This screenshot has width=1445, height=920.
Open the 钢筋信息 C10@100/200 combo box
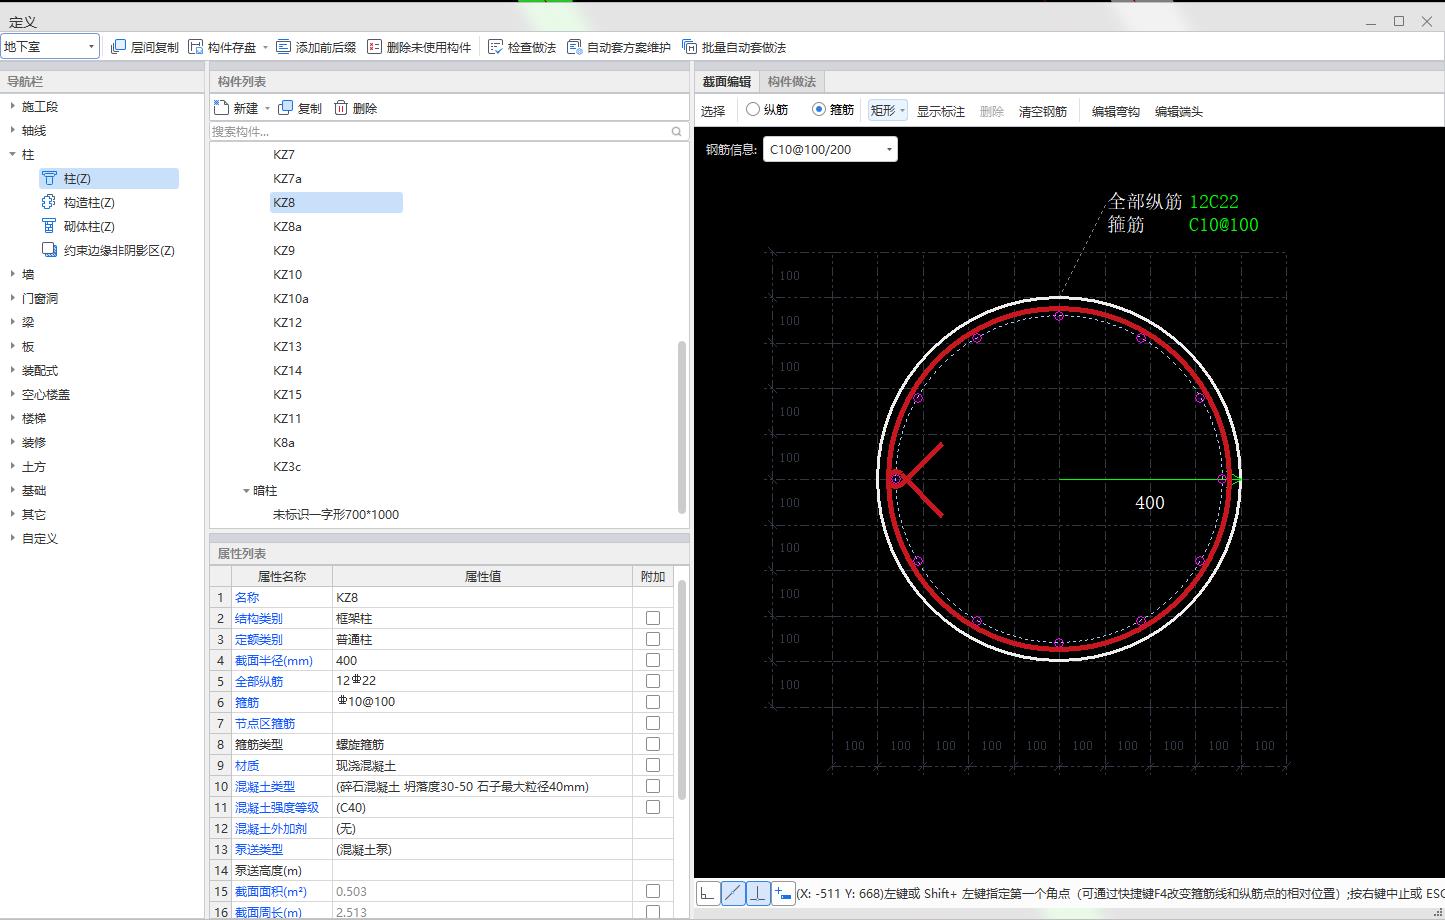tap(830, 150)
